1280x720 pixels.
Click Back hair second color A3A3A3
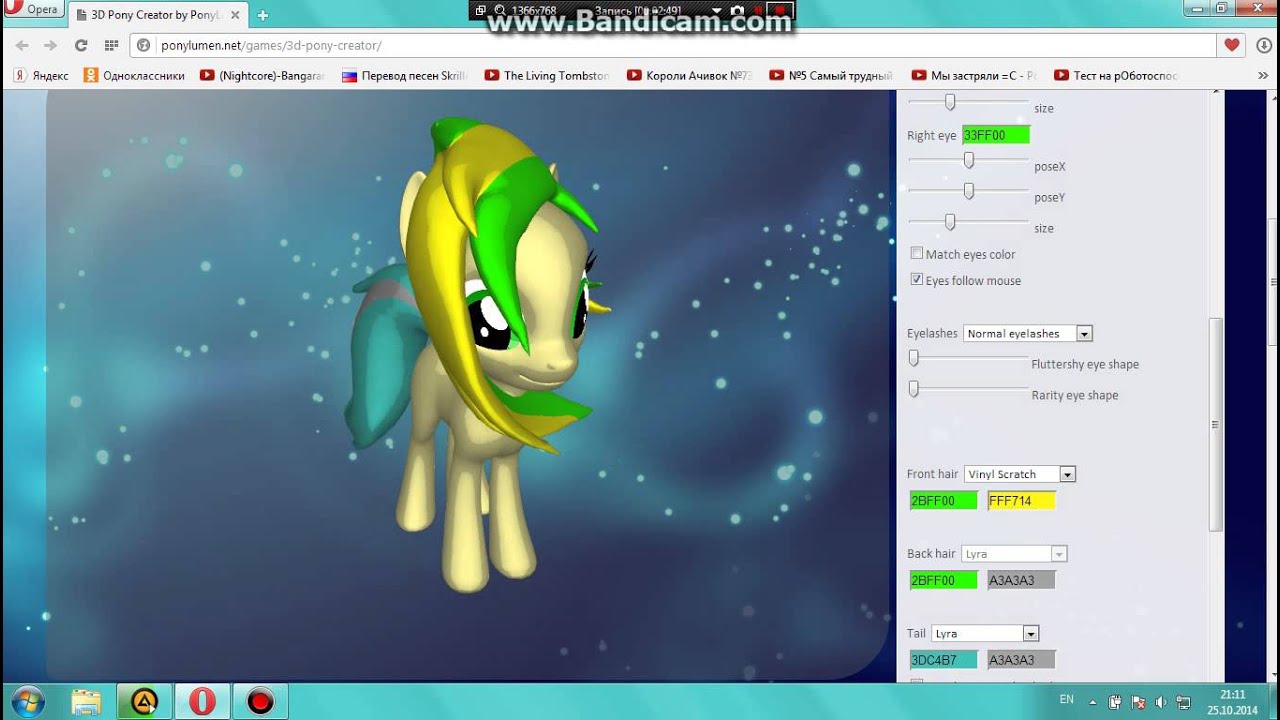(x=1021, y=580)
